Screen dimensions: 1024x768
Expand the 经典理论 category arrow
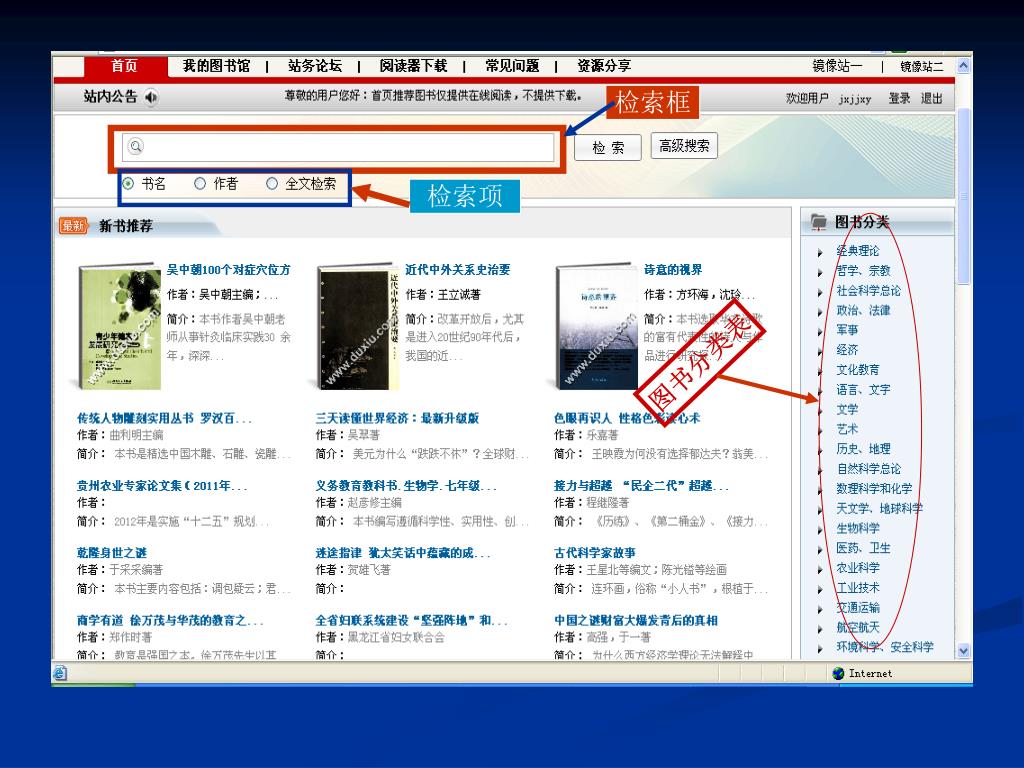(820, 252)
